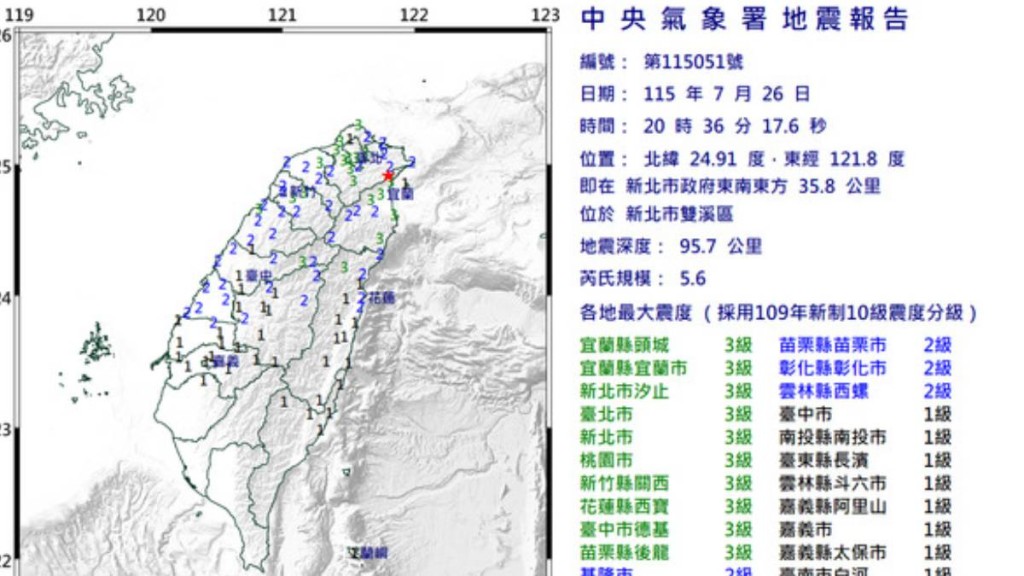1024x576 pixels.
Task: Click the 臺中市 1級 entry
Action: [865, 414]
